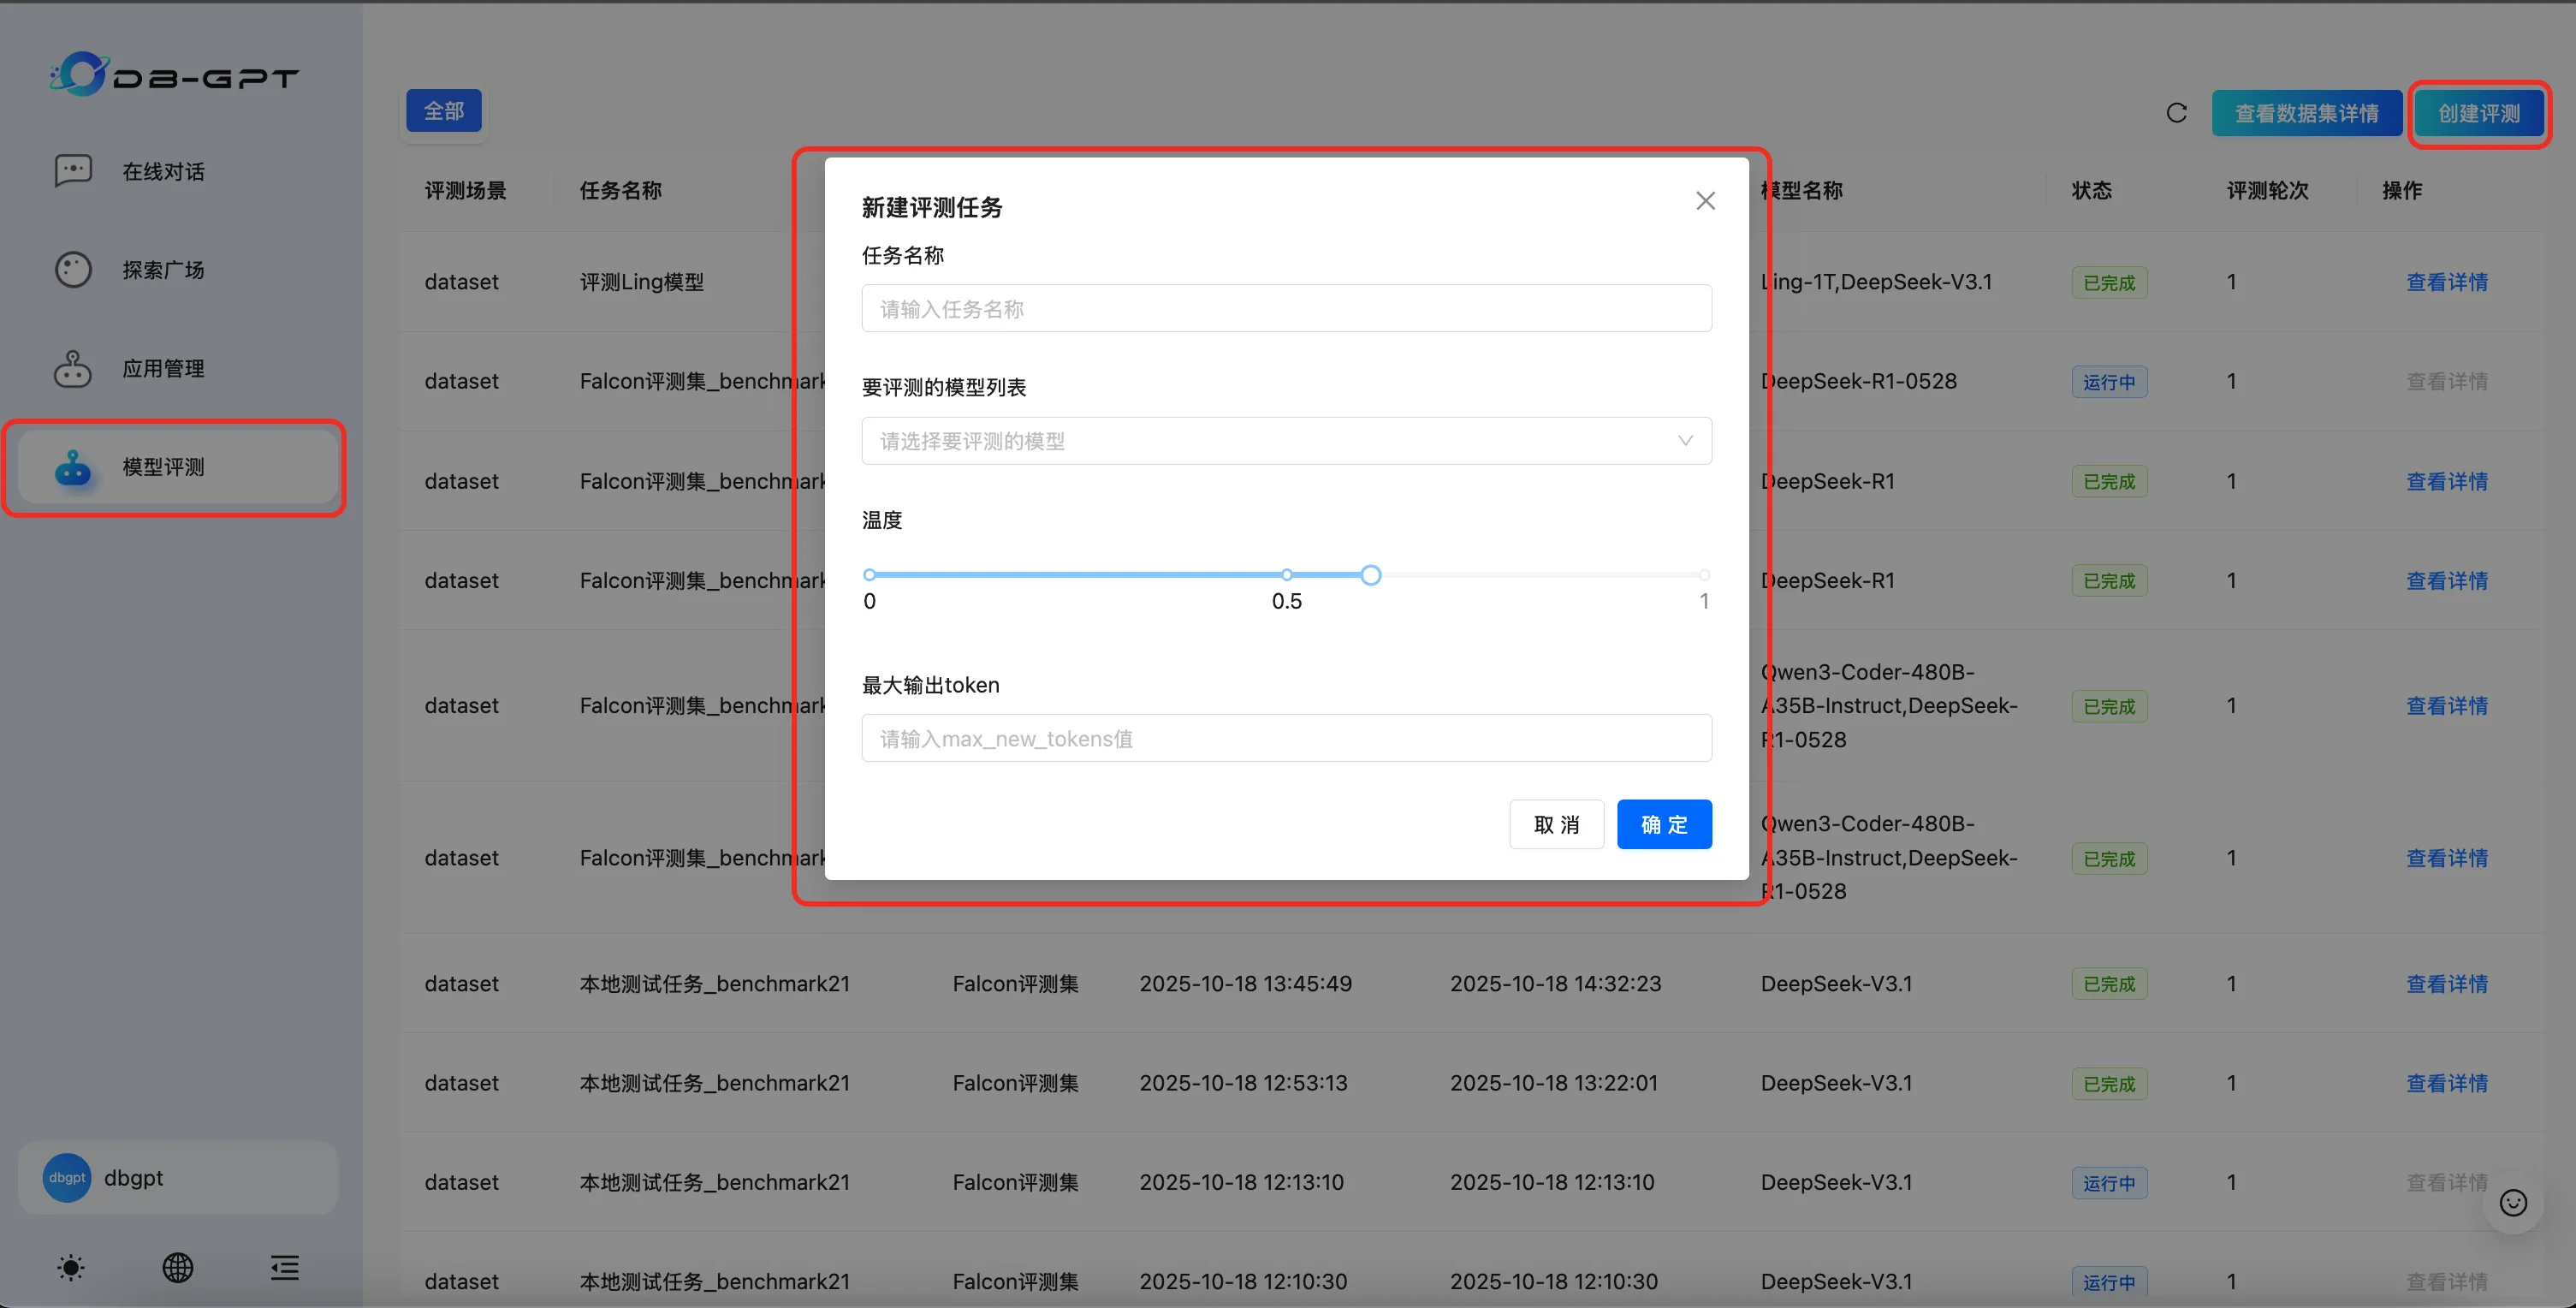Click the 取消 cancel button
This screenshot has height=1308, width=2576.
point(1556,825)
